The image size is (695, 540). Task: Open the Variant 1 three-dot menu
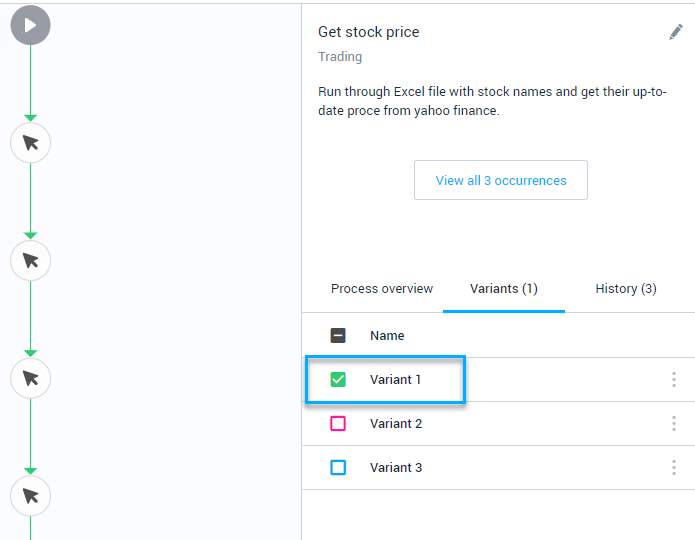tap(674, 380)
